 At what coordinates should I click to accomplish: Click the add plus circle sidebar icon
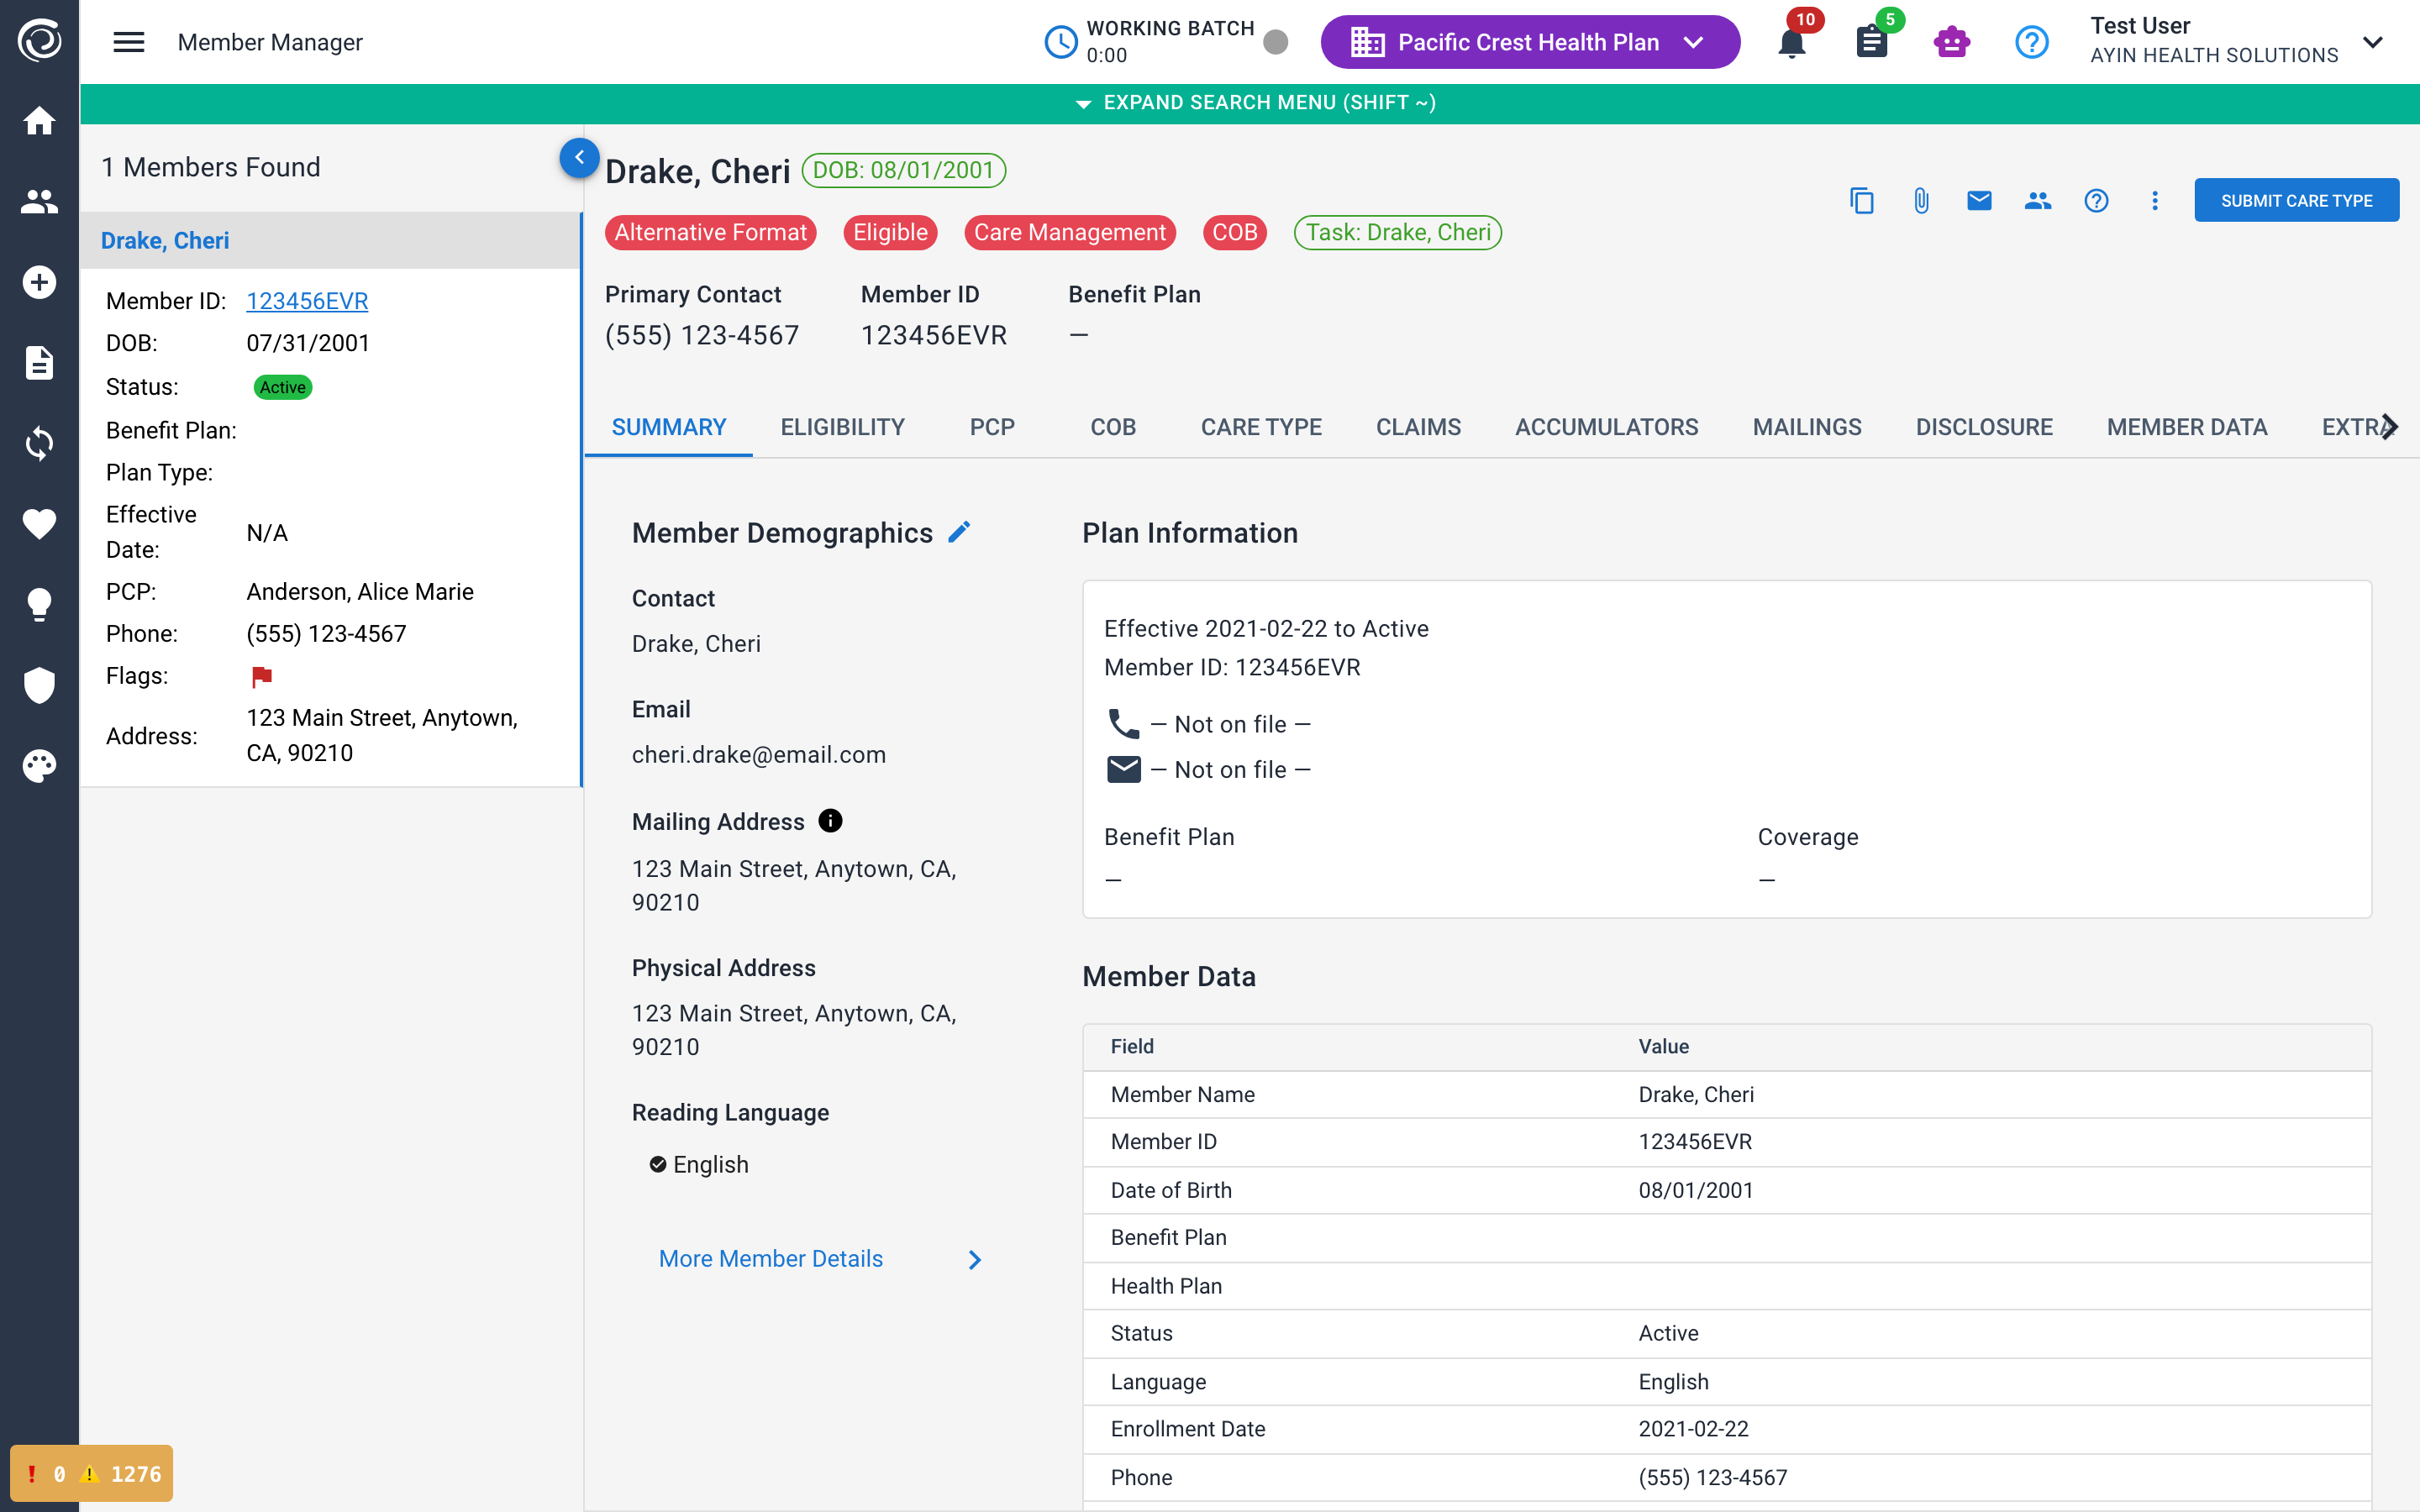click(x=39, y=282)
